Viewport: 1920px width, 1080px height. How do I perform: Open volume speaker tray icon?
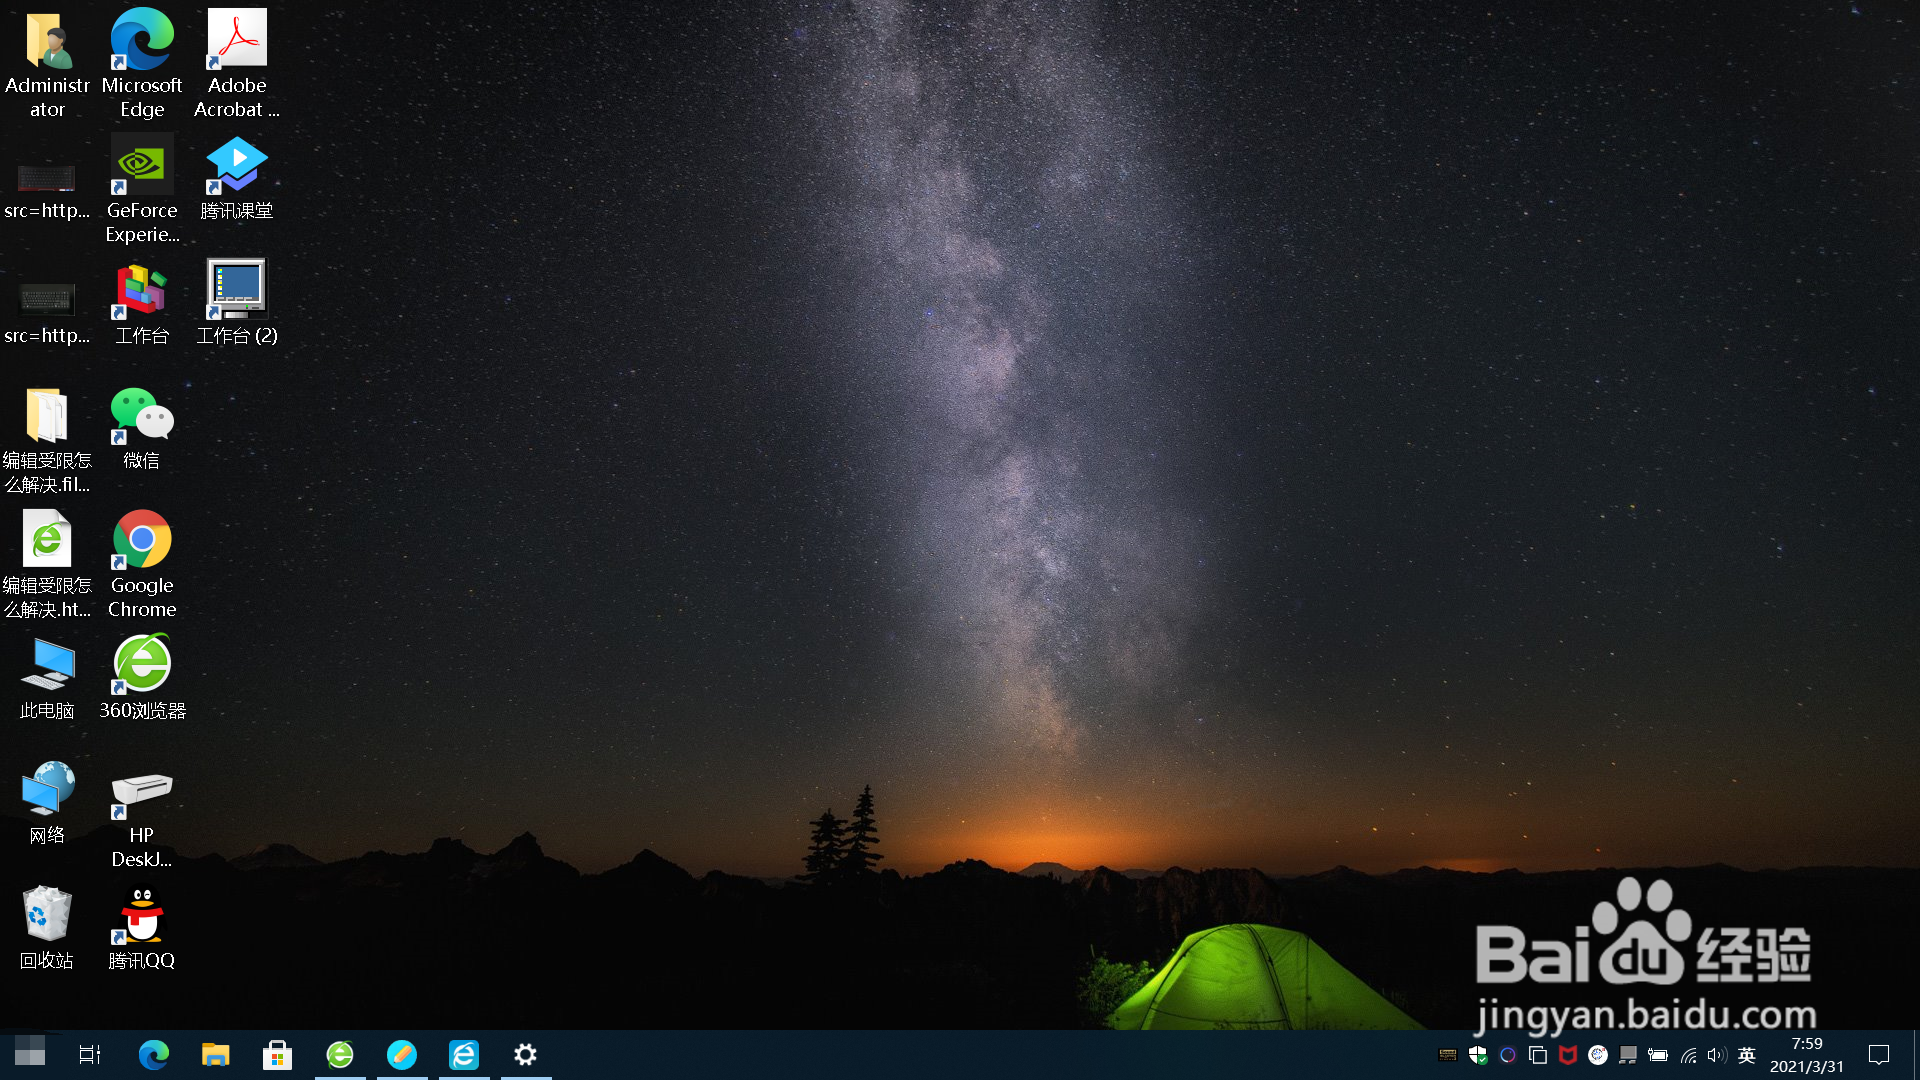point(1717,1055)
